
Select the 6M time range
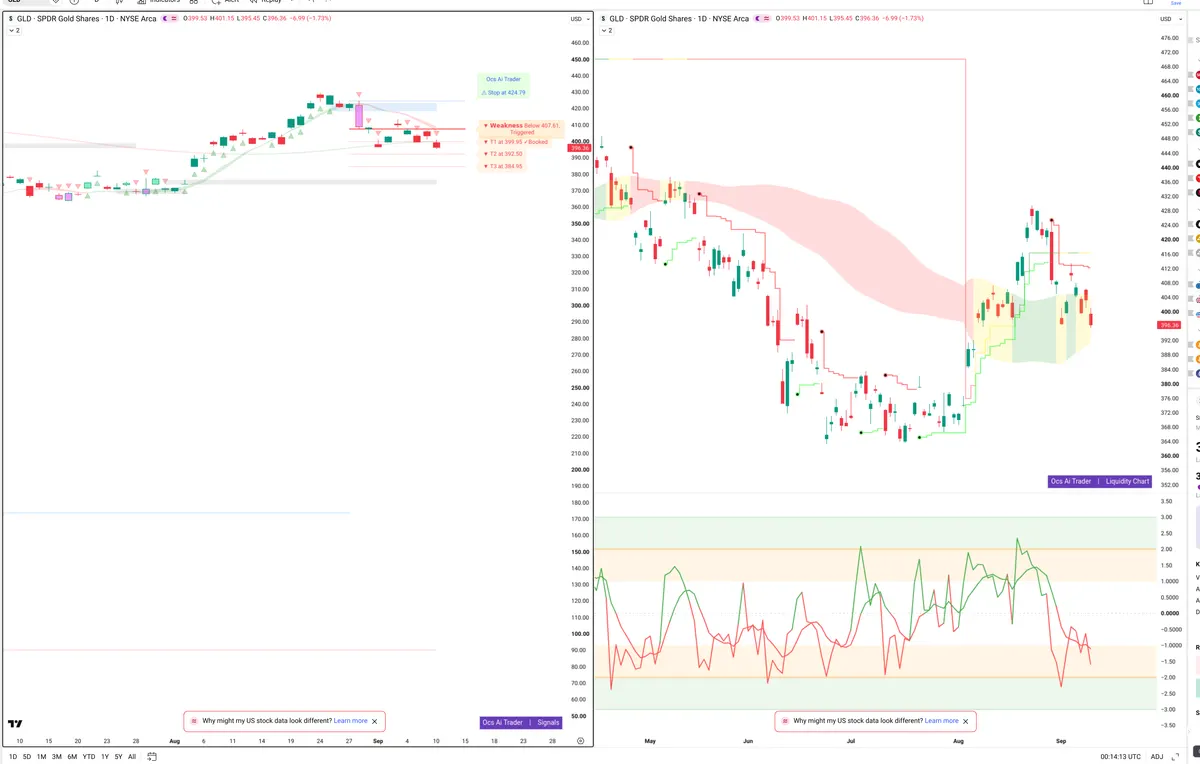(x=72, y=756)
